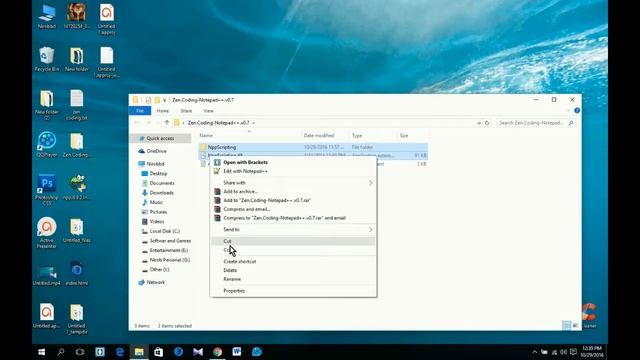Click the Up one level arrow
Viewport: 640px width, 360px height.
(167, 123)
